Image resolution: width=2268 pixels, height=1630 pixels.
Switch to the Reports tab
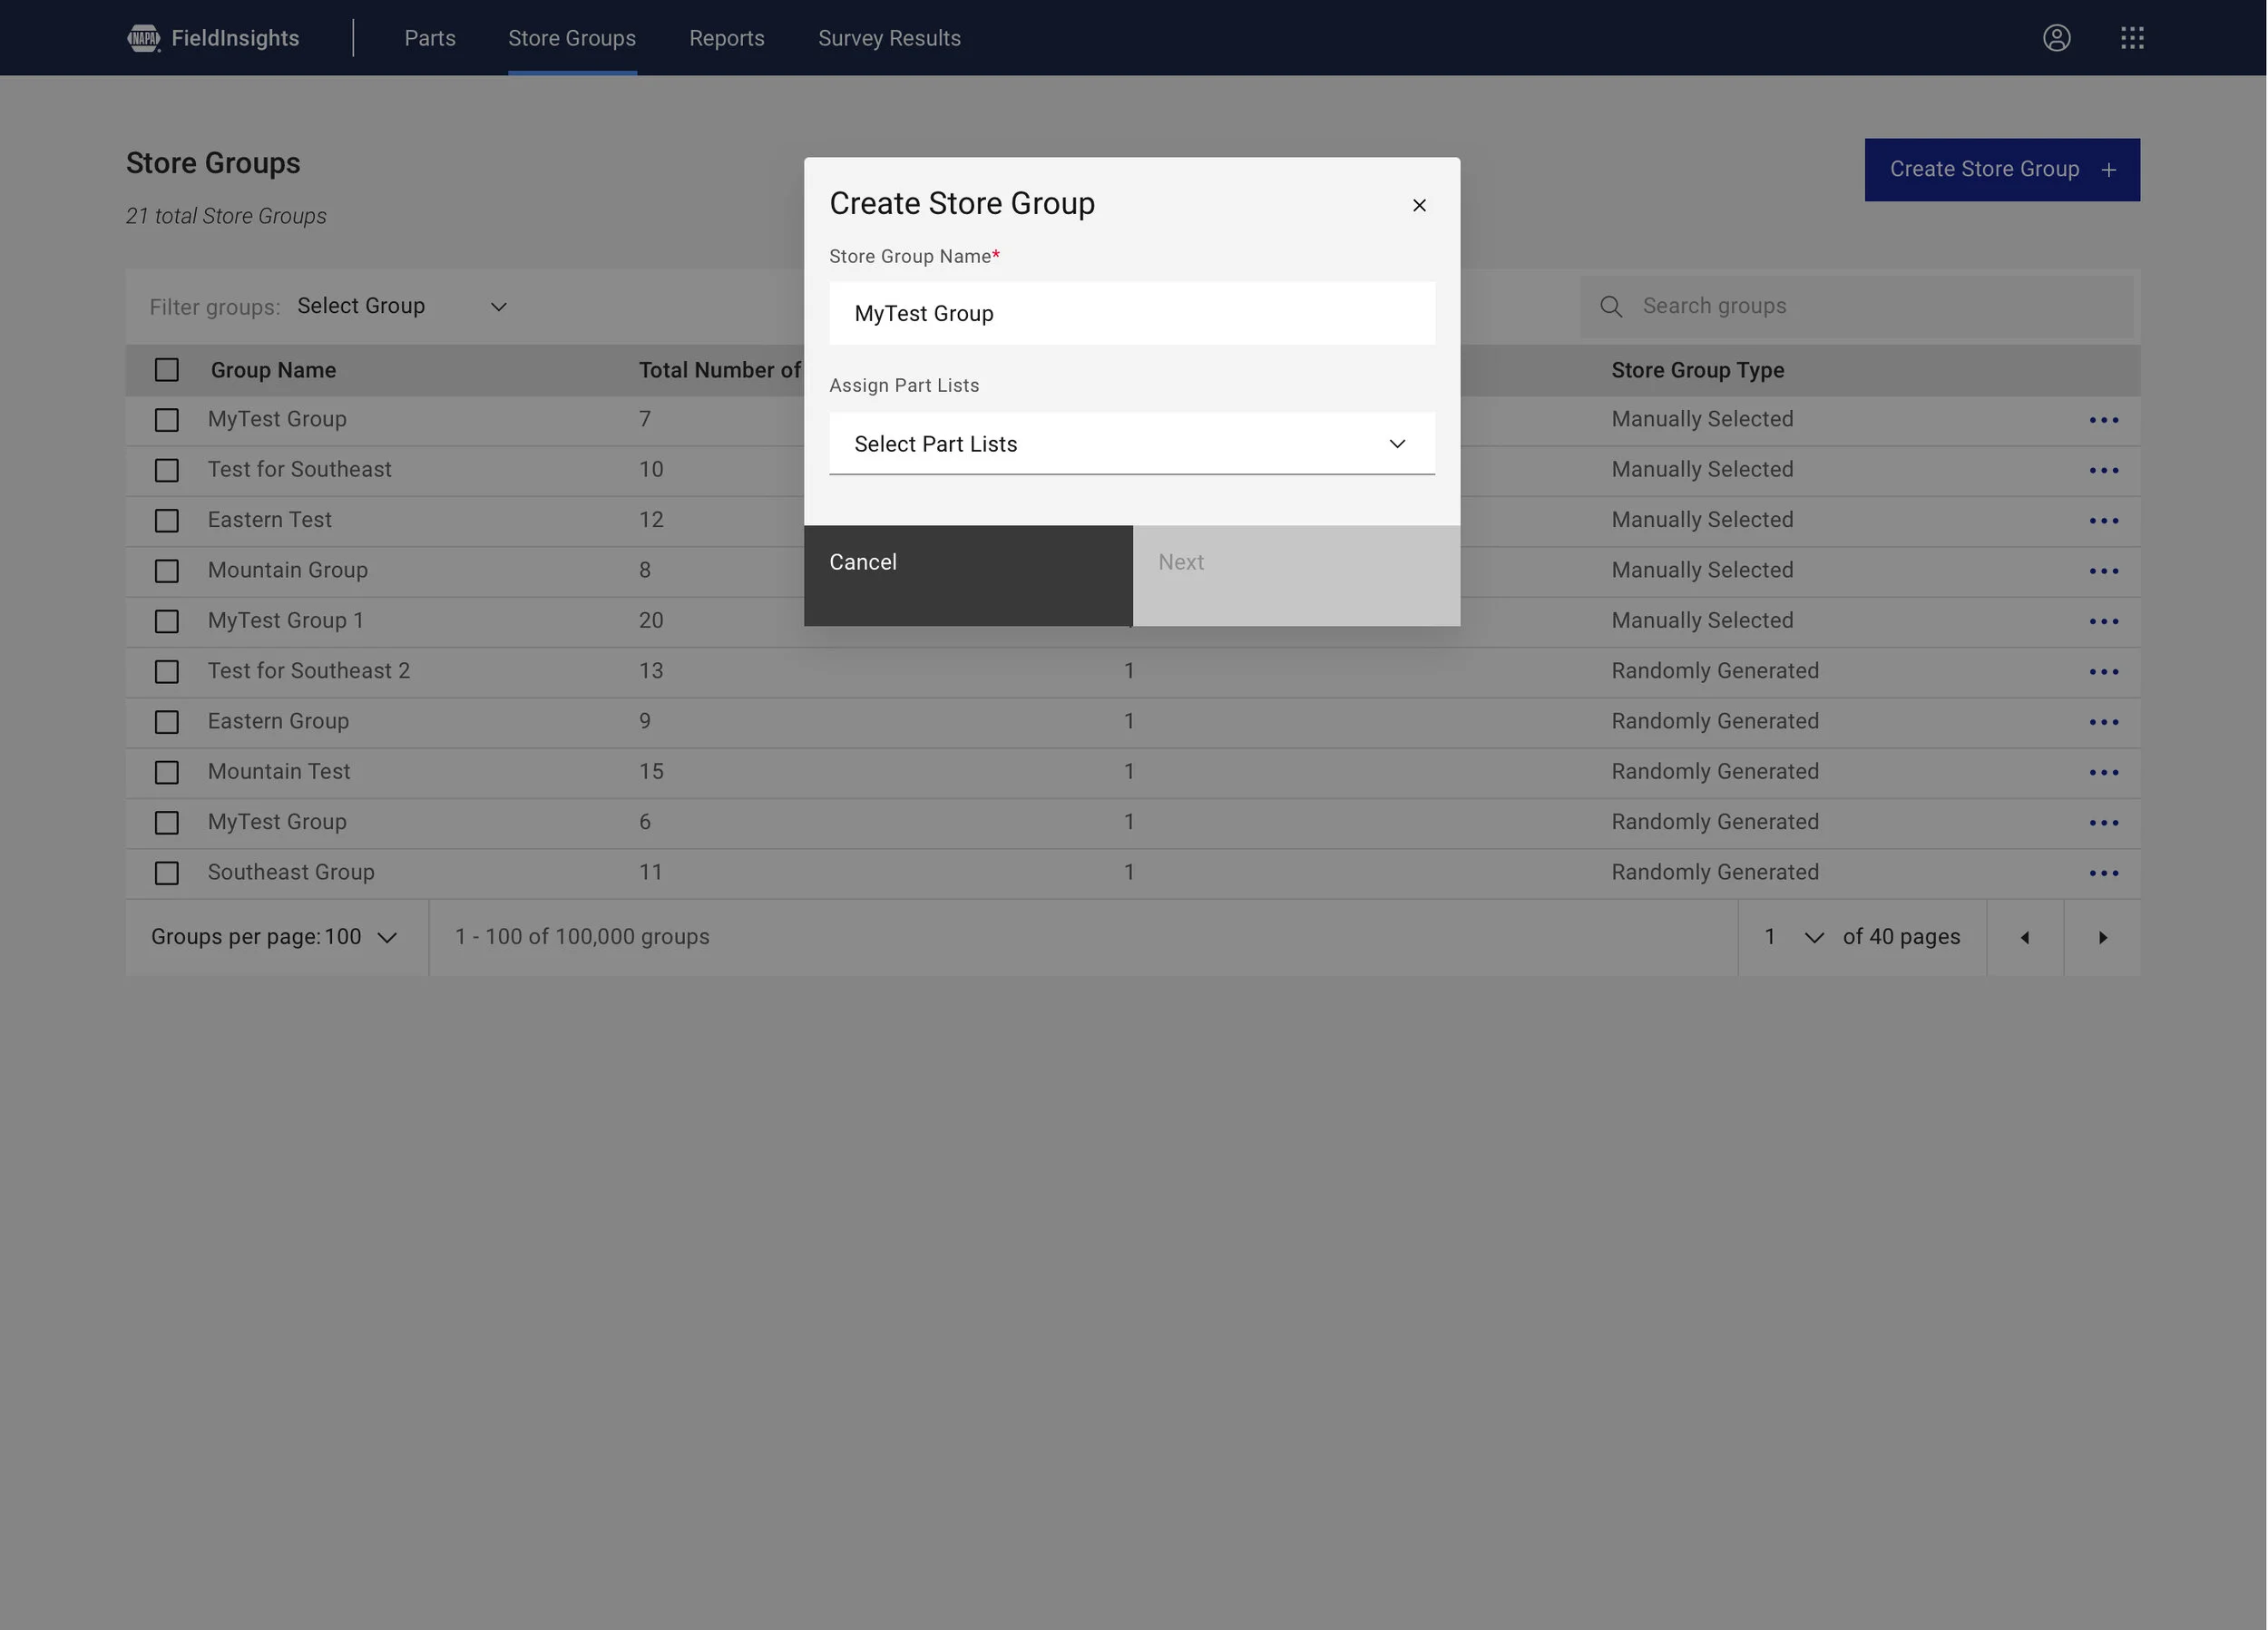[x=726, y=38]
